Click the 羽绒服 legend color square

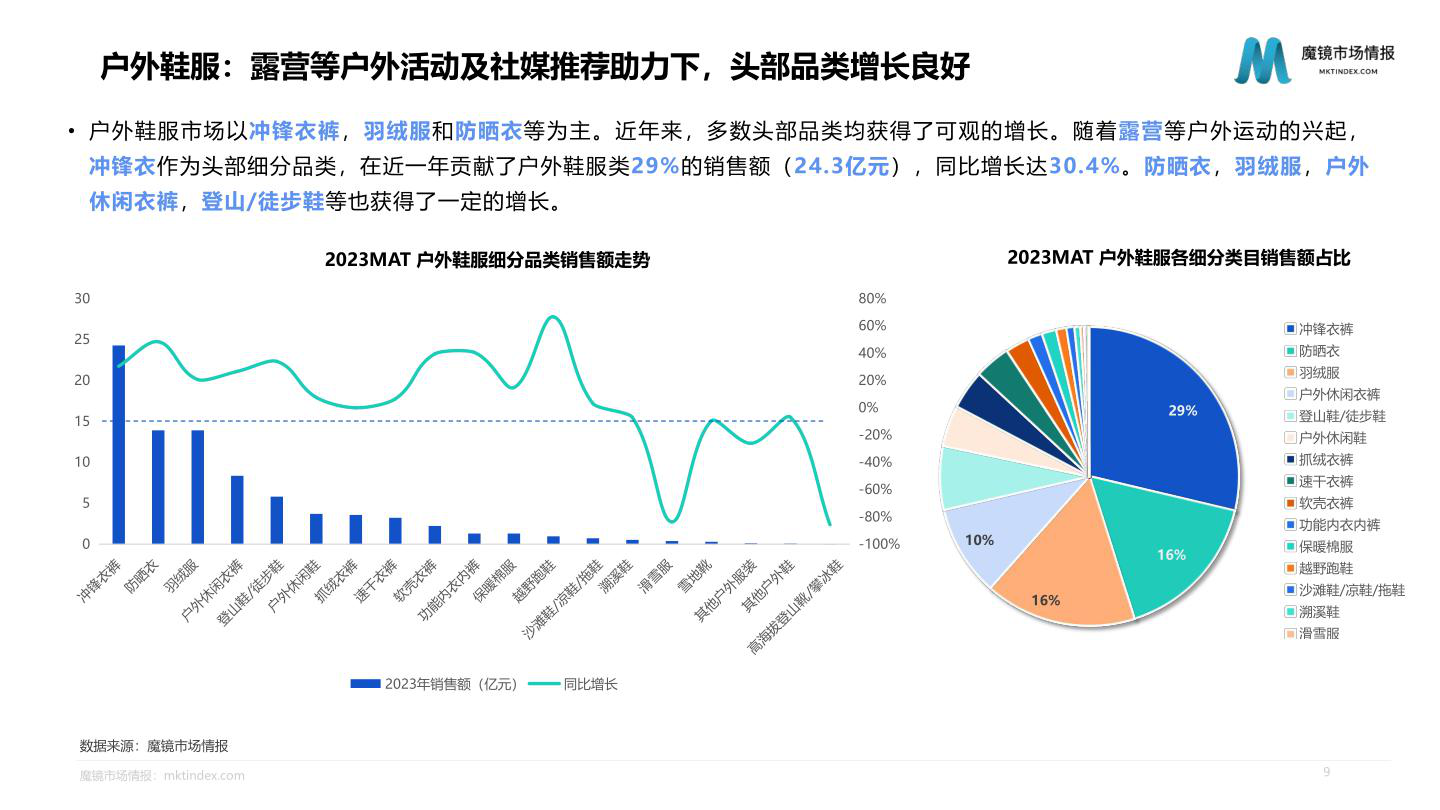pos(1290,373)
